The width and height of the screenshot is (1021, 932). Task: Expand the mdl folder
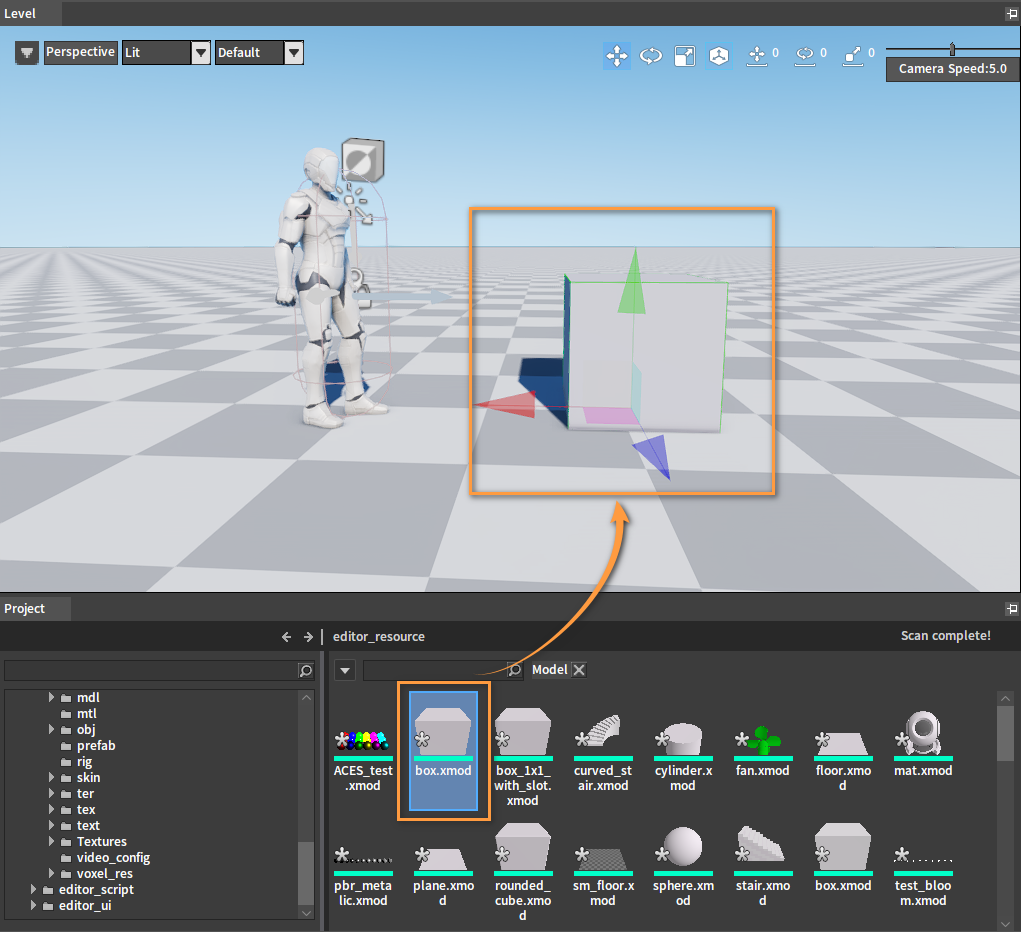51,697
